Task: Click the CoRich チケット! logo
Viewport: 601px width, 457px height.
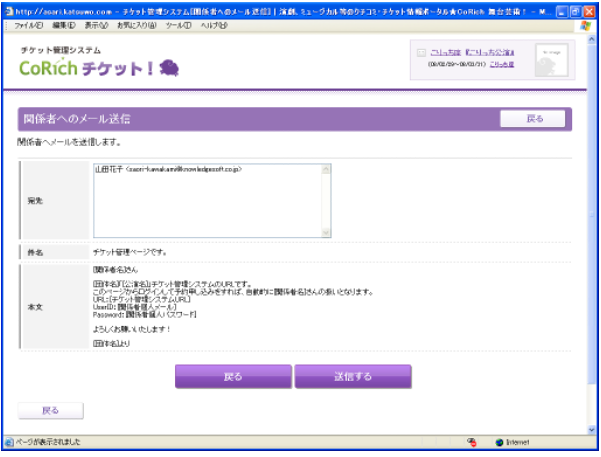Action: pos(98,67)
